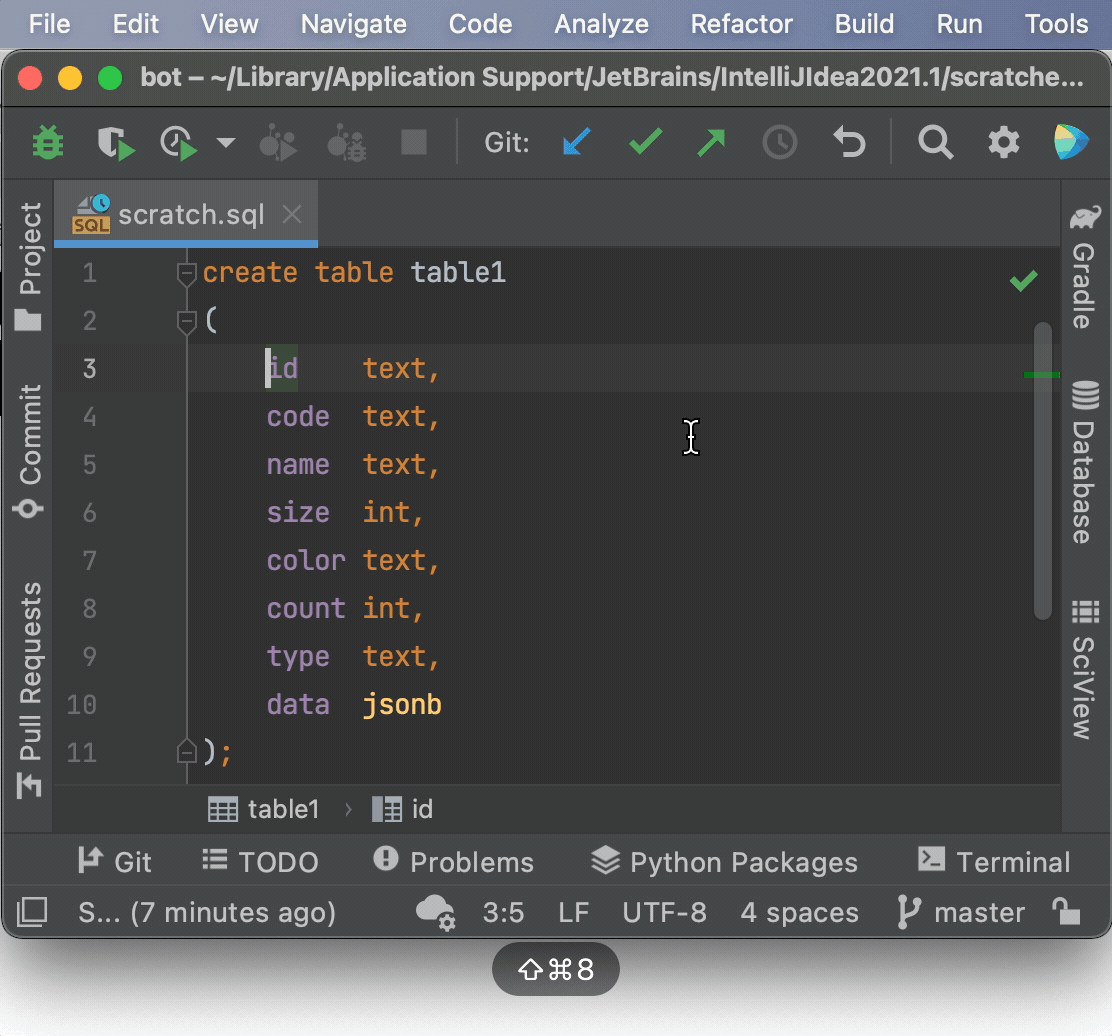Roll back changes with the undo icon
Screen dimensions: 1112x1036
[x=848, y=142]
